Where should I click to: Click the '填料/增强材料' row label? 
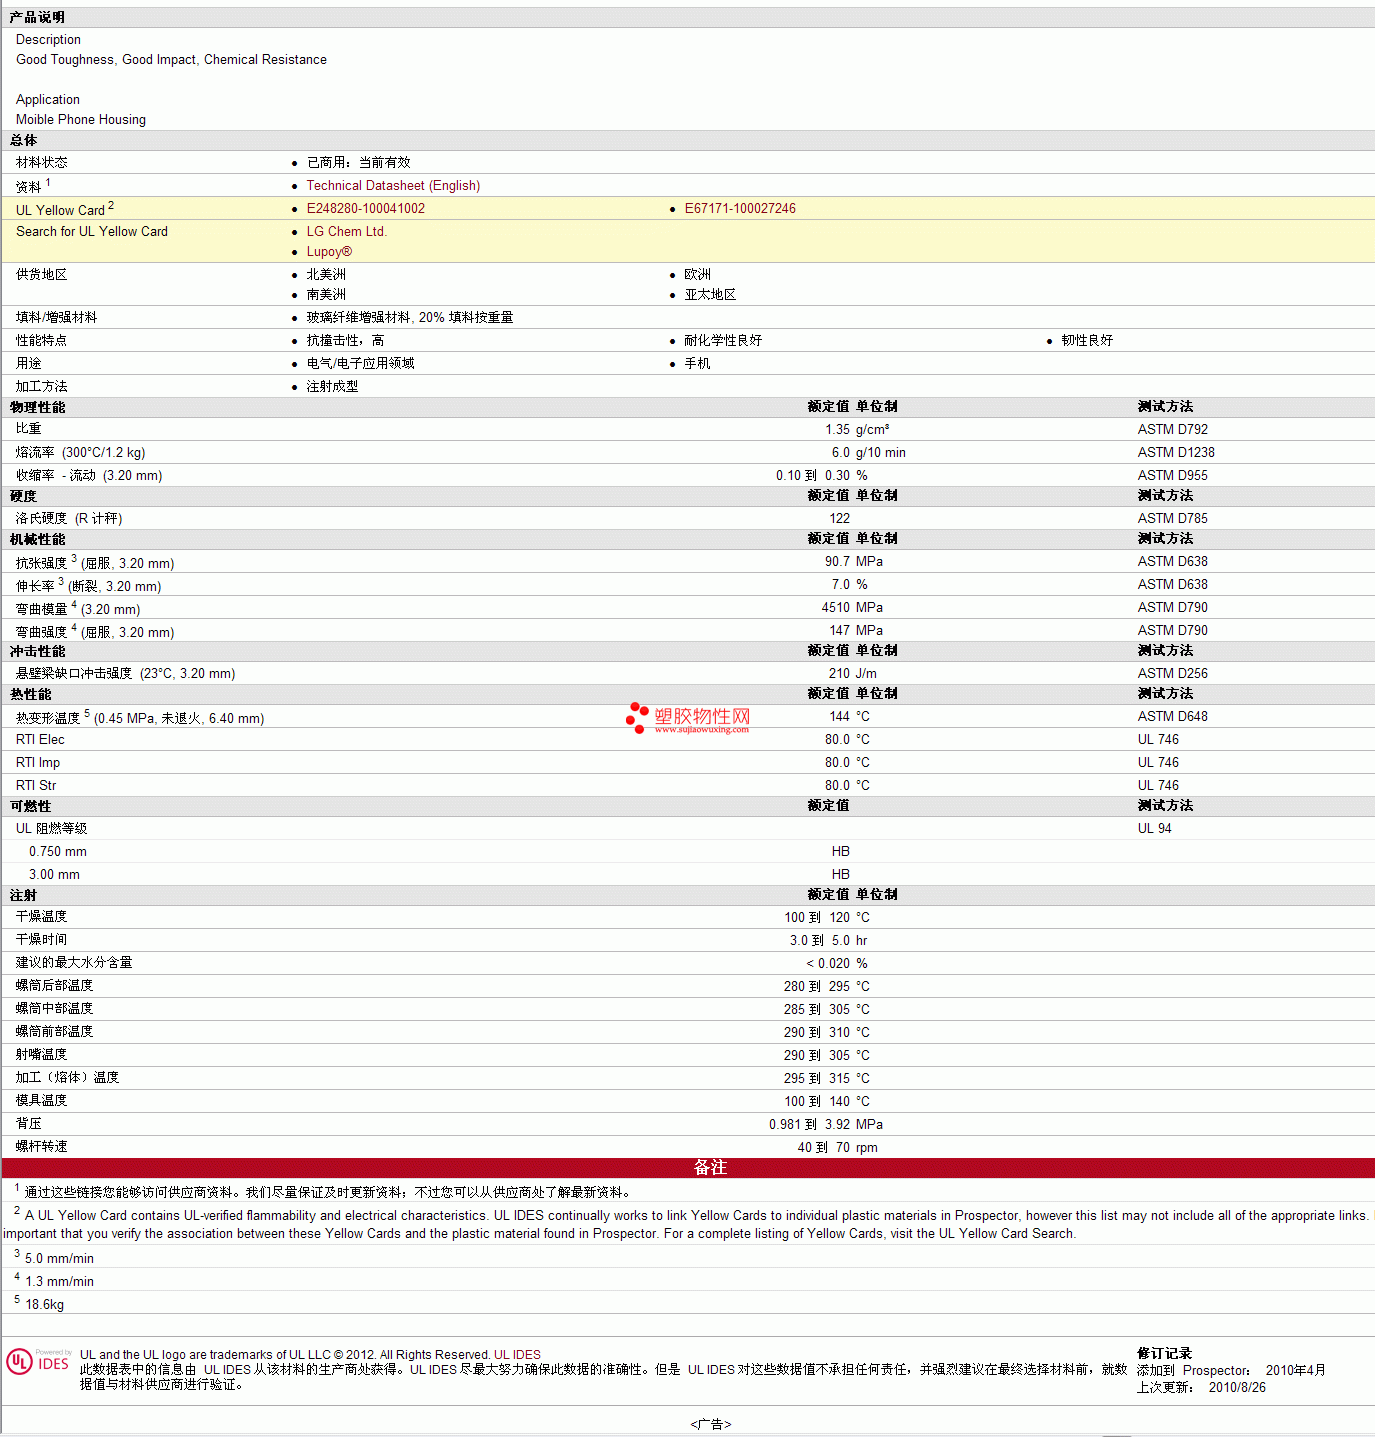point(57,318)
